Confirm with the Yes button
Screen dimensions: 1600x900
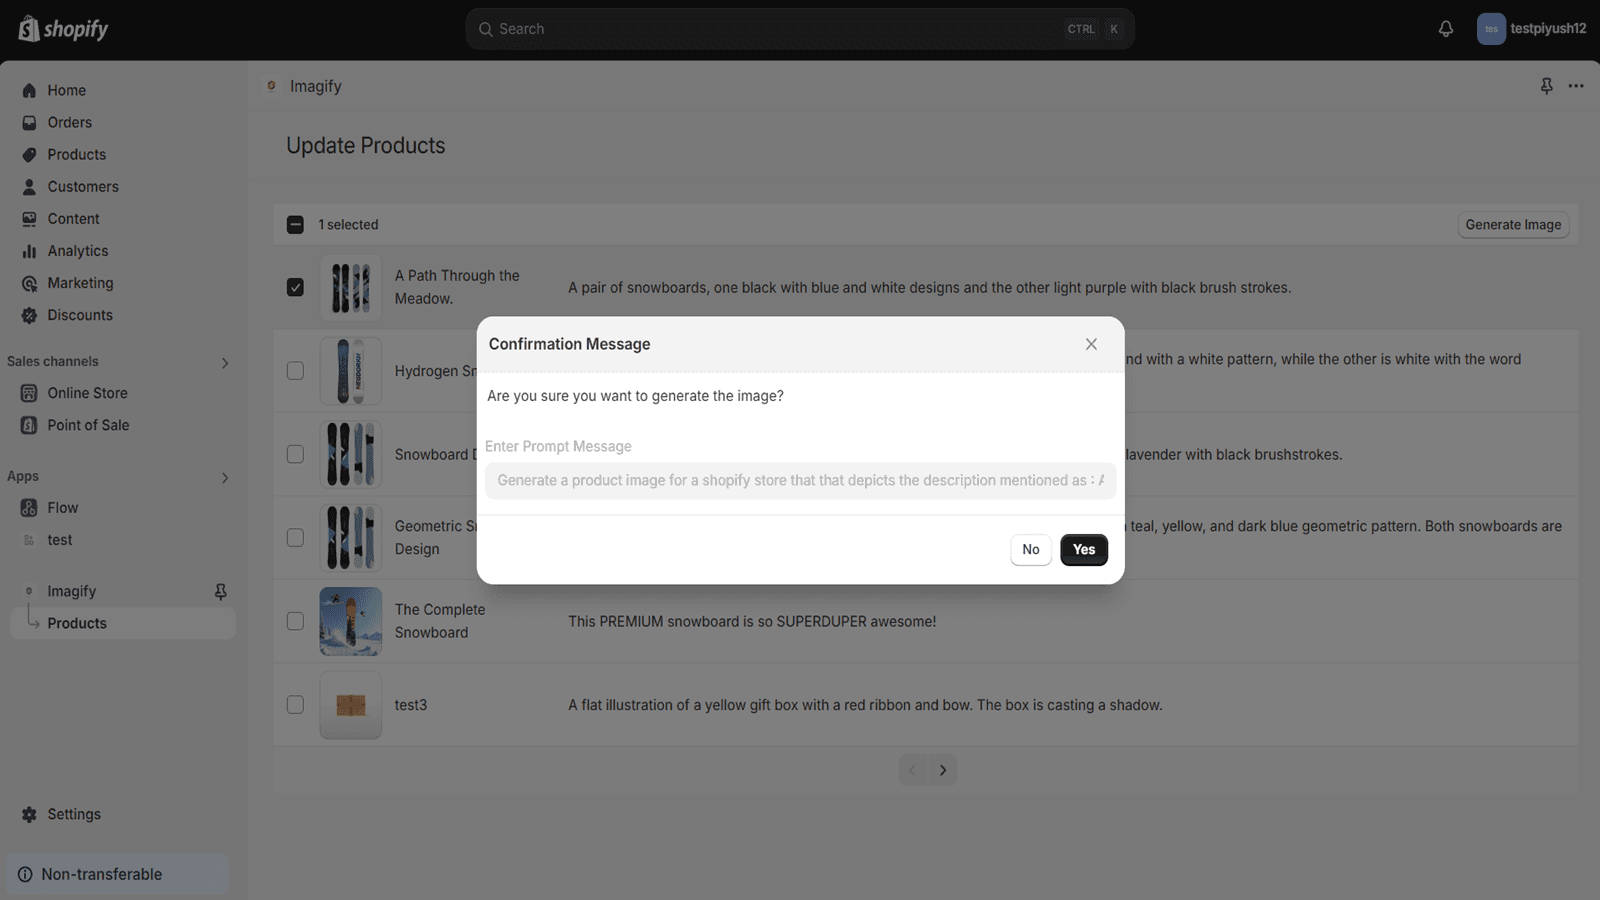[x=1084, y=549]
